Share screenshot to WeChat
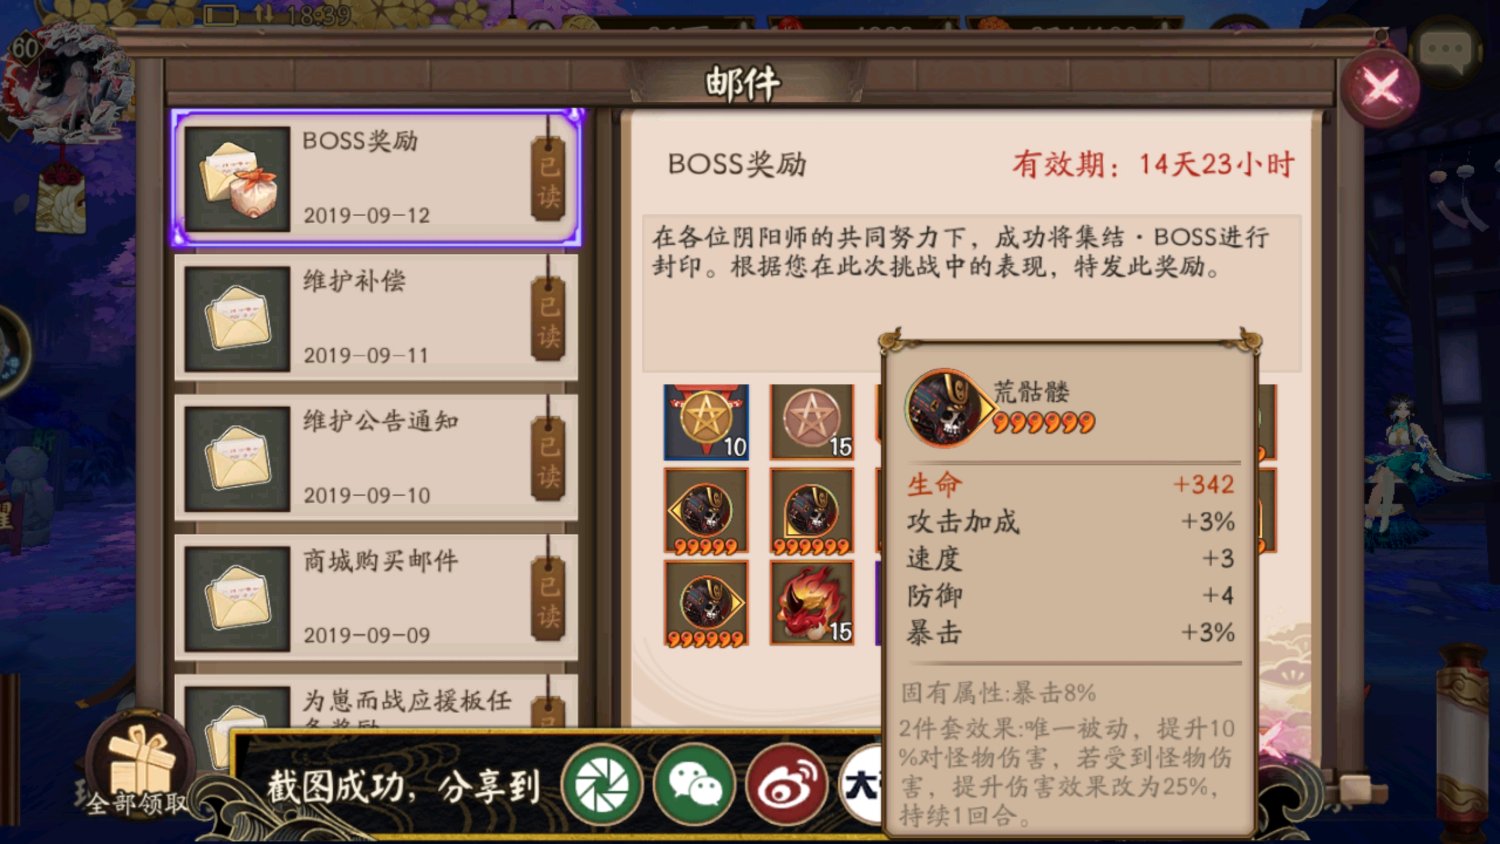The width and height of the screenshot is (1500, 844). tap(695, 785)
